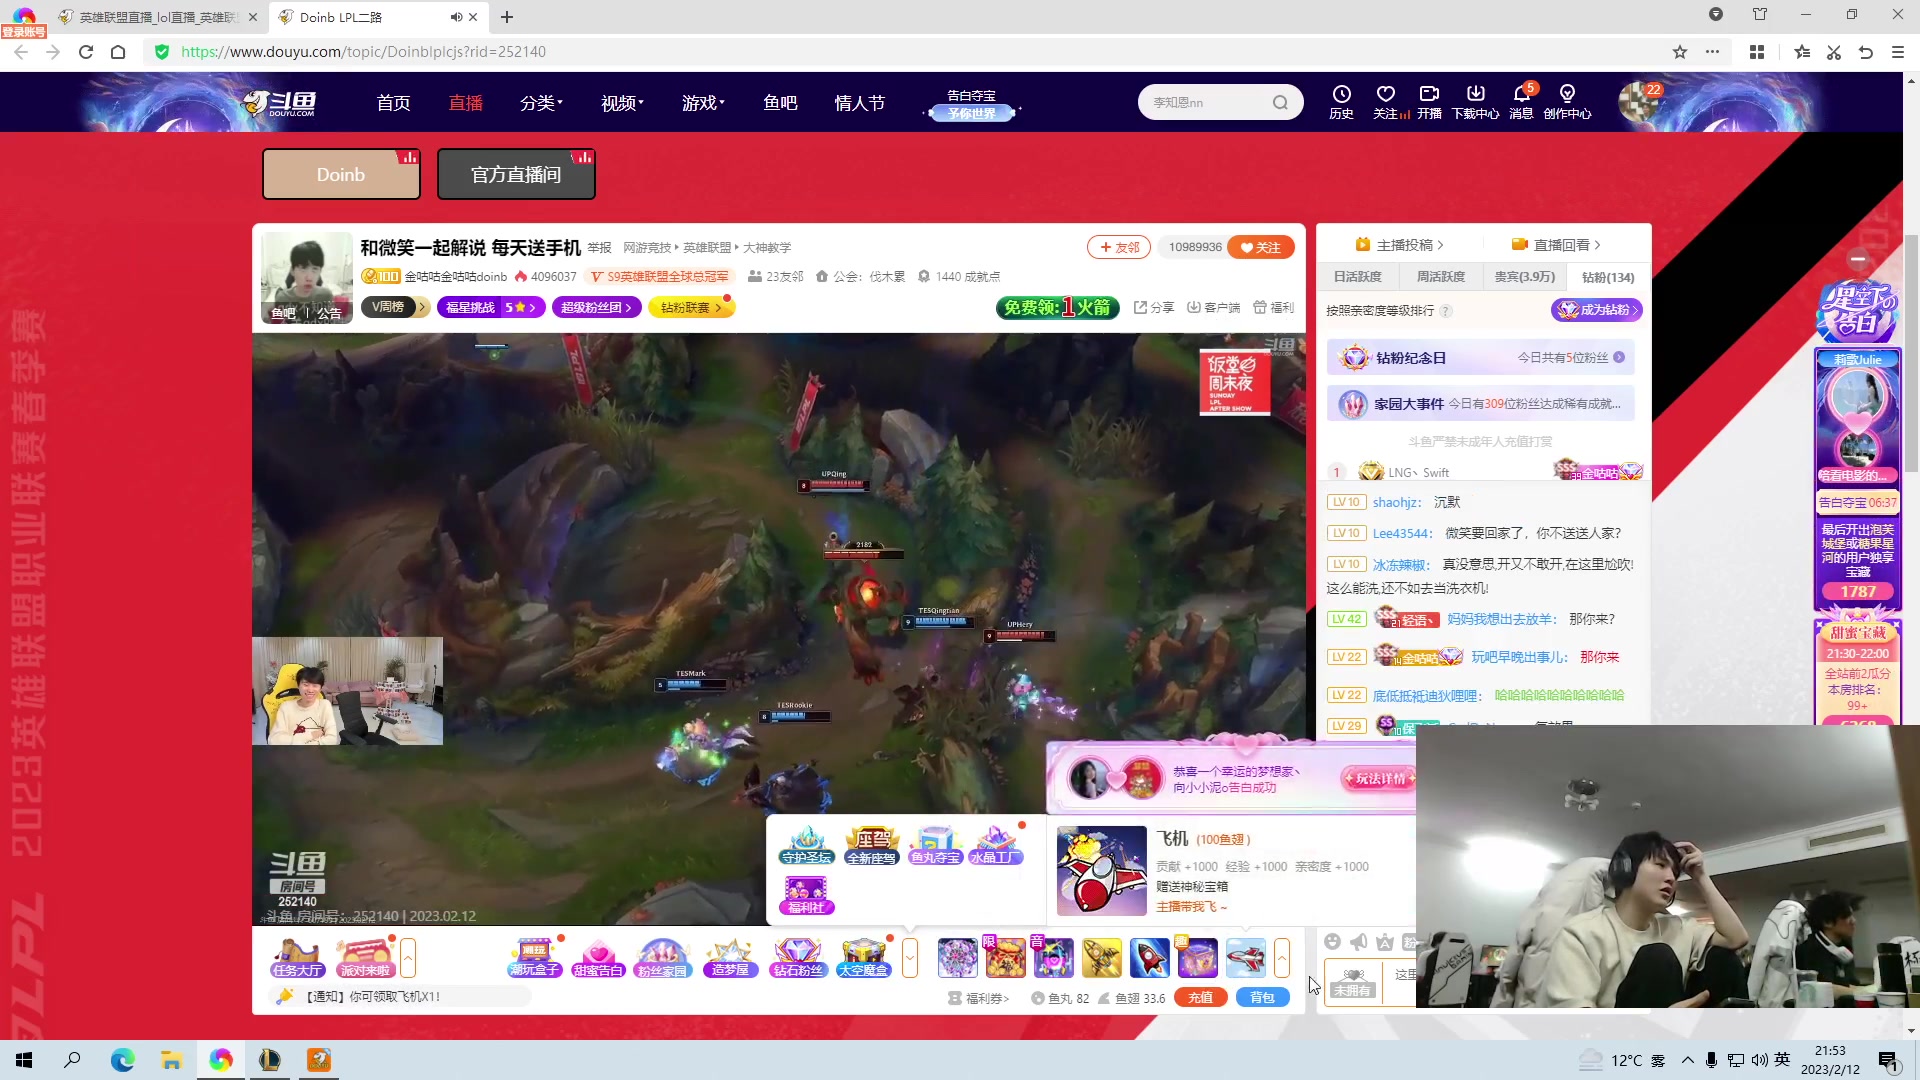Expand 主播投稿 section
This screenshot has height=1080, width=1920.
tap(1399, 245)
